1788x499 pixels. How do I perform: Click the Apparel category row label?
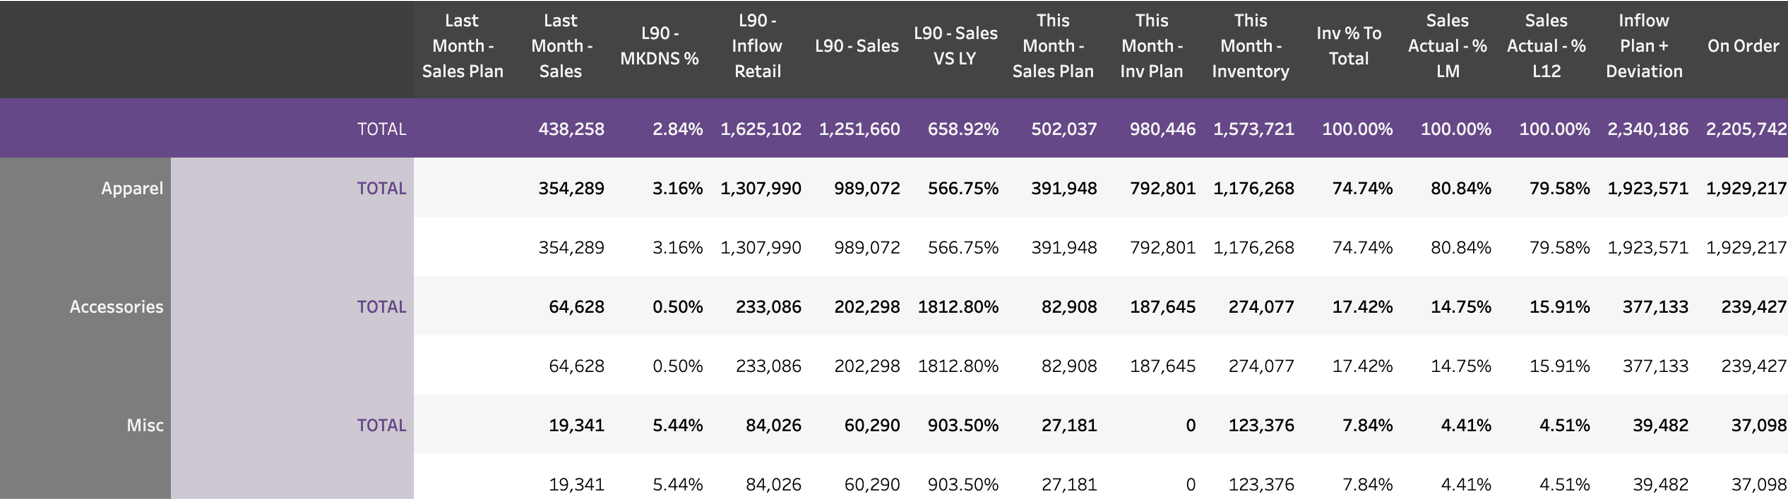point(132,188)
